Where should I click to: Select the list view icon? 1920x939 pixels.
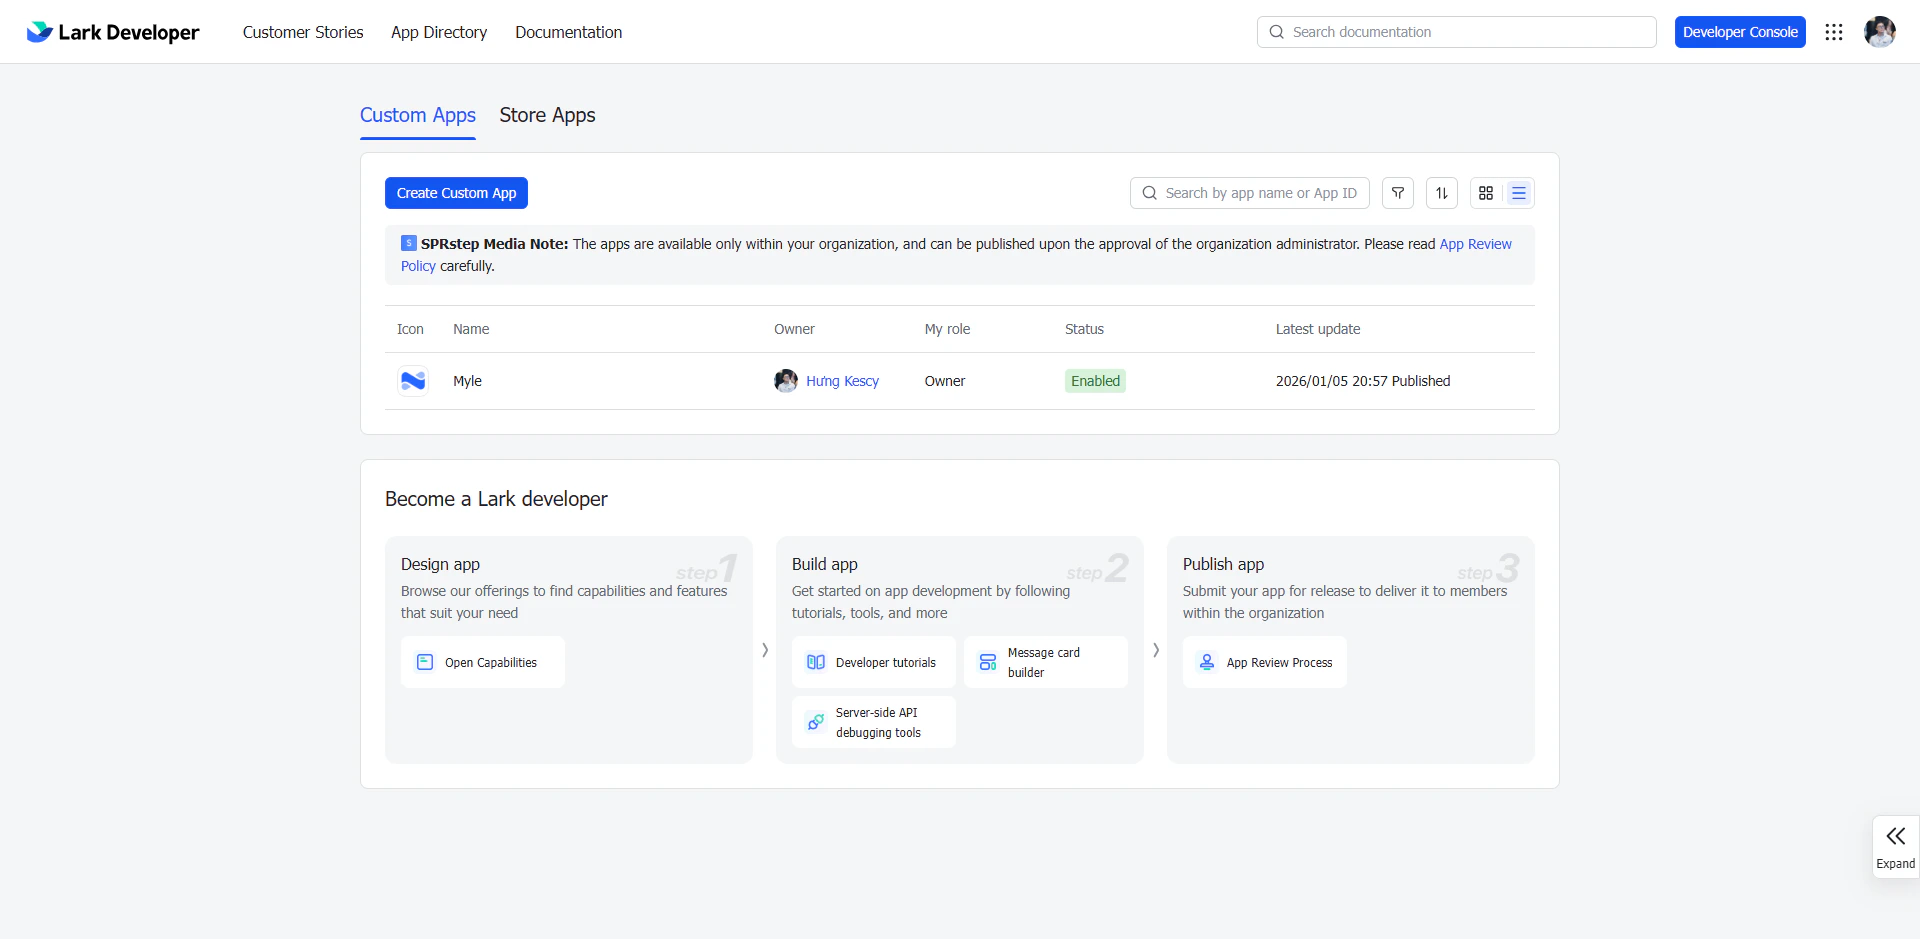[x=1519, y=192]
